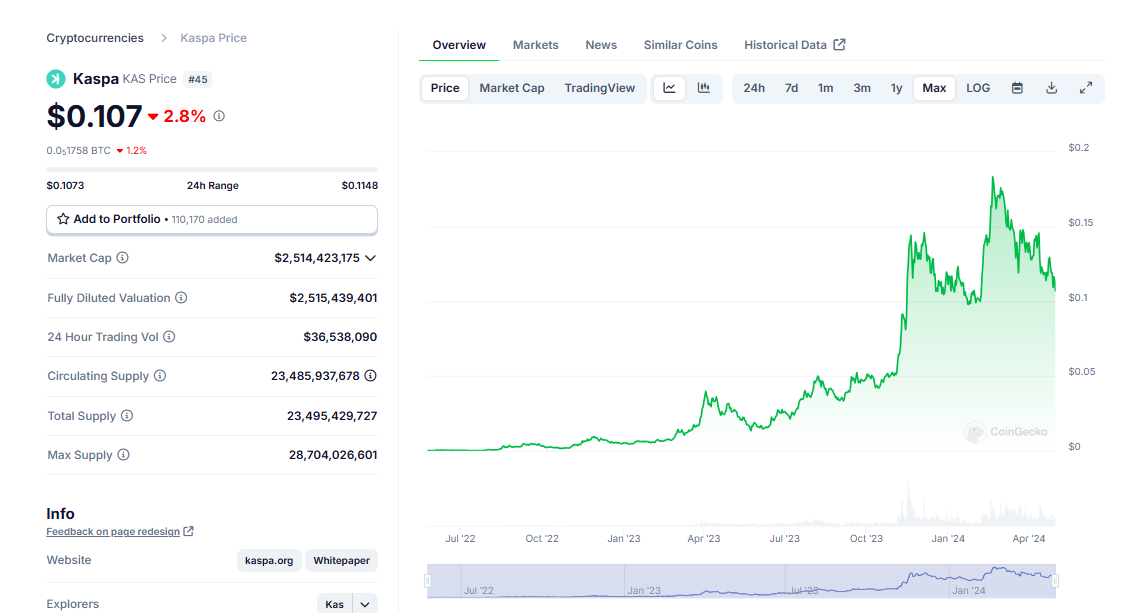
Task: Go to Cryptocurrencies breadcrumb link
Action: [x=95, y=38]
